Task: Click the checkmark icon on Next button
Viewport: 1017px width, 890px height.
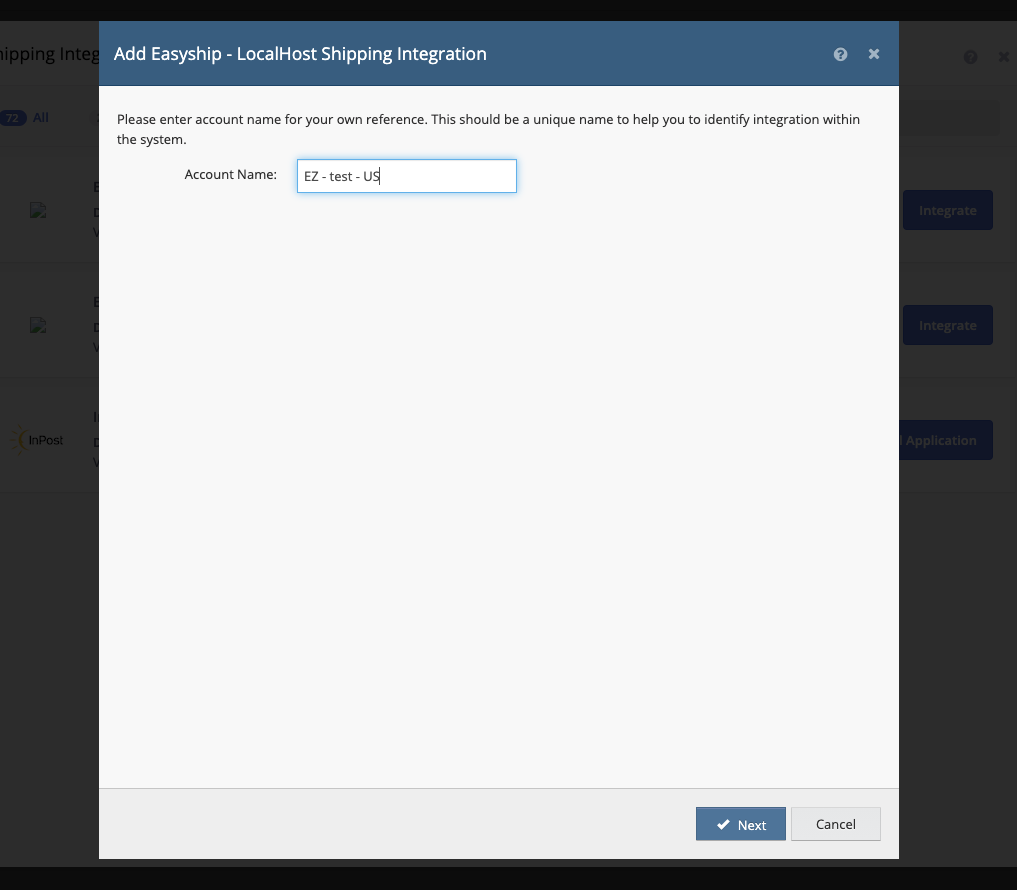Action: pyautogui.click(x=723, y=824)
